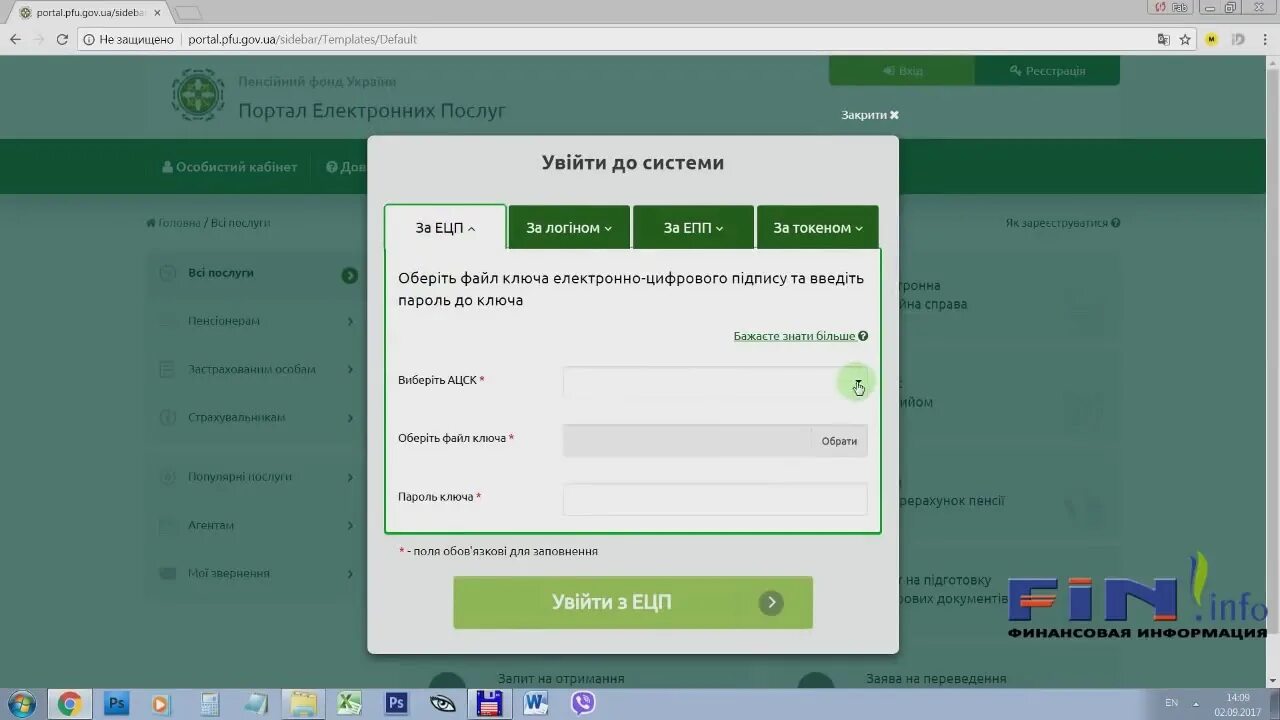Switch to the За логіном tab
1280x720 pixels.
pyautogui.click(x=569, y=228)
